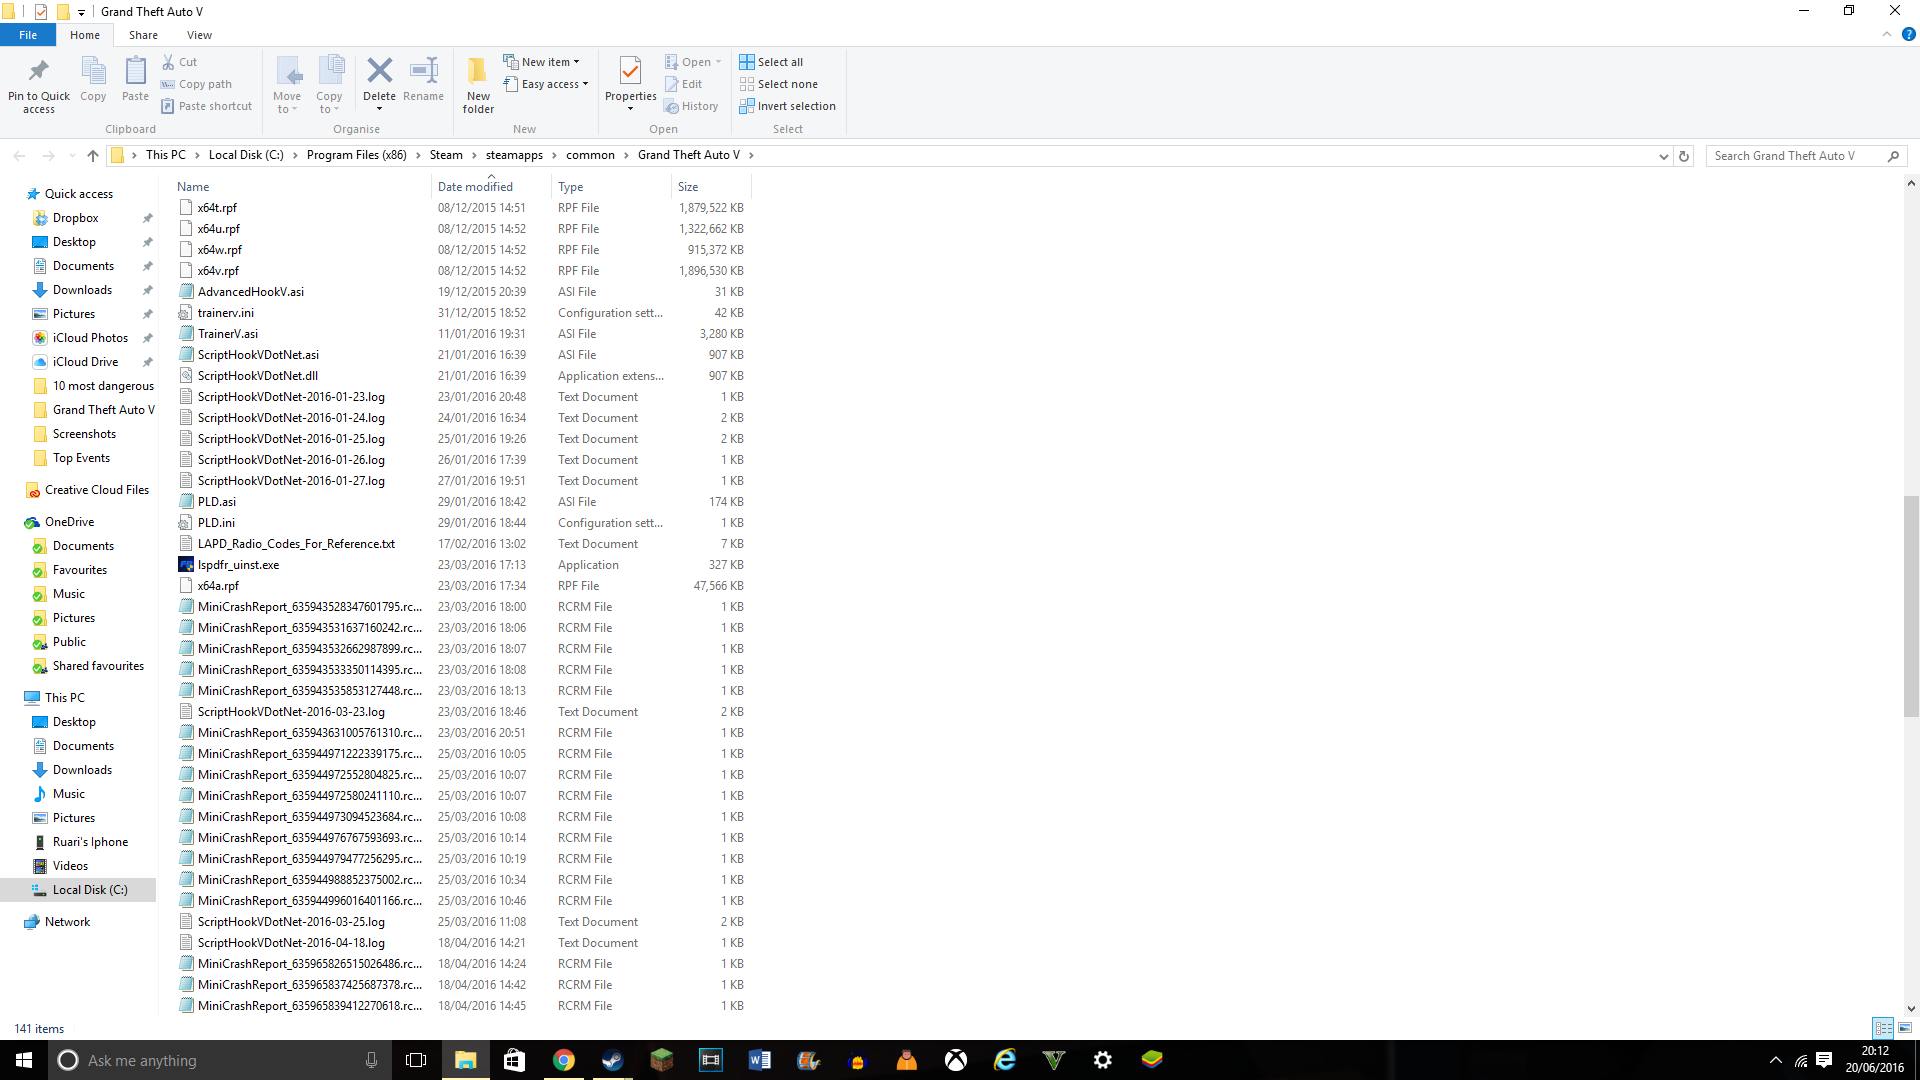Click the Steam breadcrumb in address bar

point(446,155)
